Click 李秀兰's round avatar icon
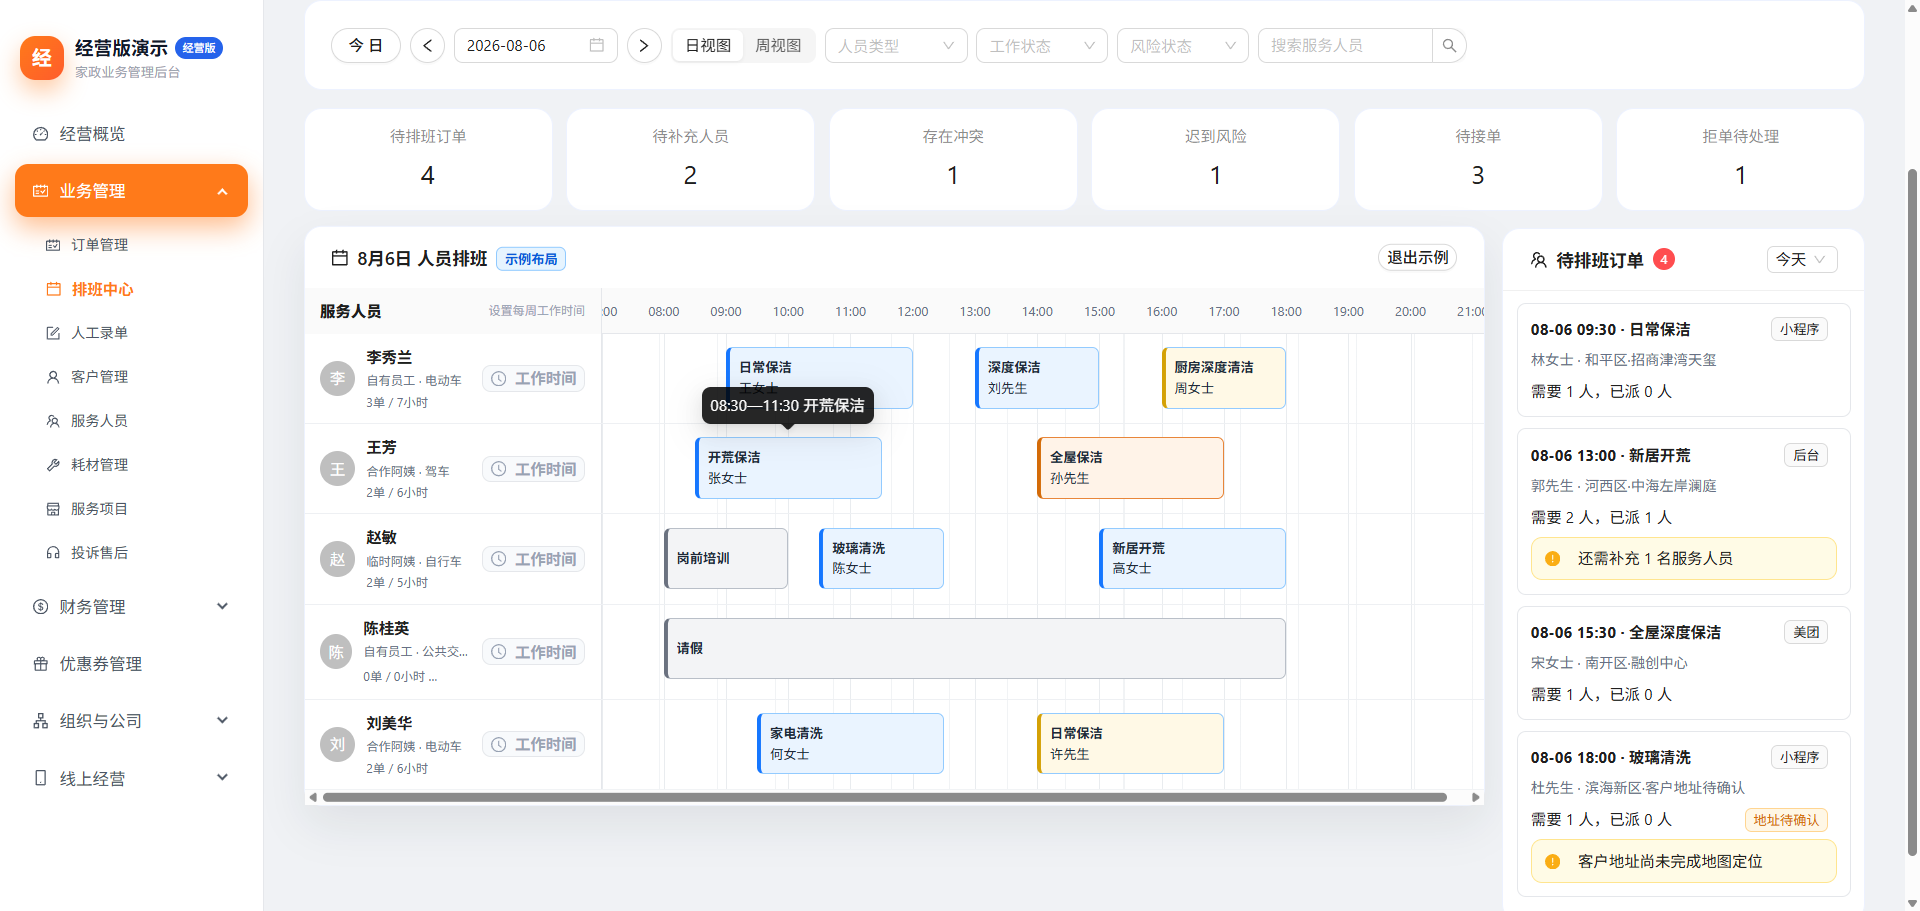1920x911 pixels. 338,379
